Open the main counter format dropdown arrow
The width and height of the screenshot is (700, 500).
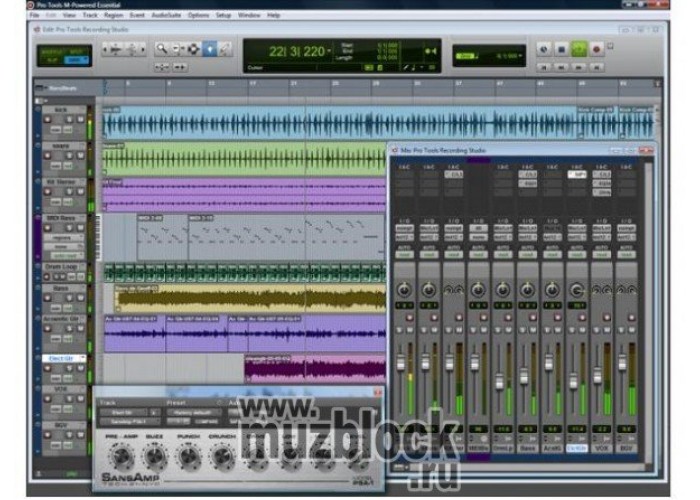click(329, 51)
